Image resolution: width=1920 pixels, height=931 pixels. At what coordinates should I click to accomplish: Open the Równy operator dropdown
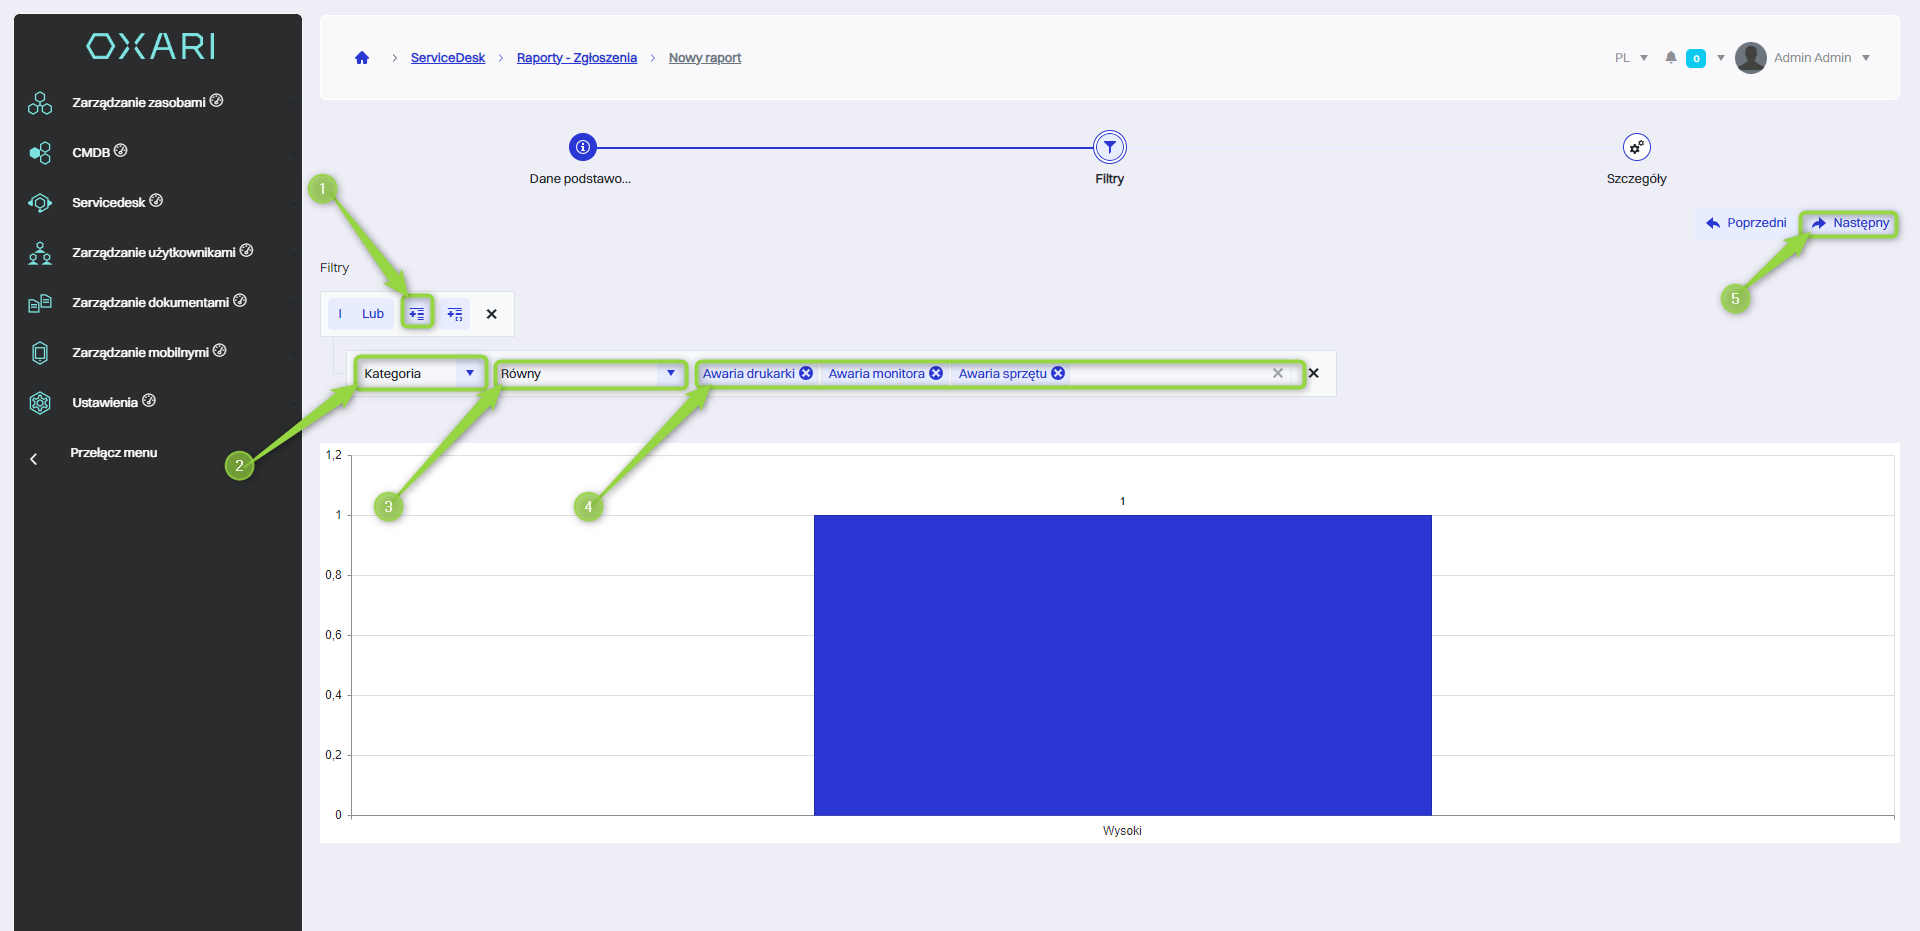point(589,373)
